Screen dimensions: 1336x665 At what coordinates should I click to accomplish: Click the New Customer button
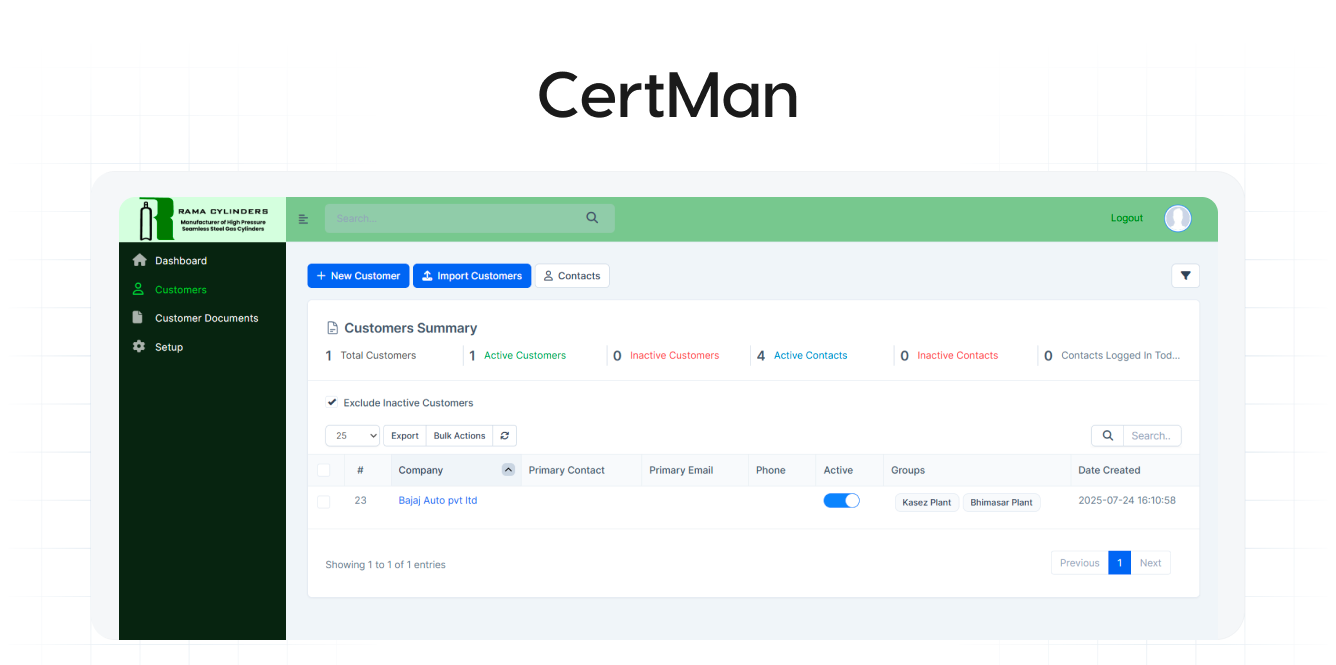click(358, 276)
